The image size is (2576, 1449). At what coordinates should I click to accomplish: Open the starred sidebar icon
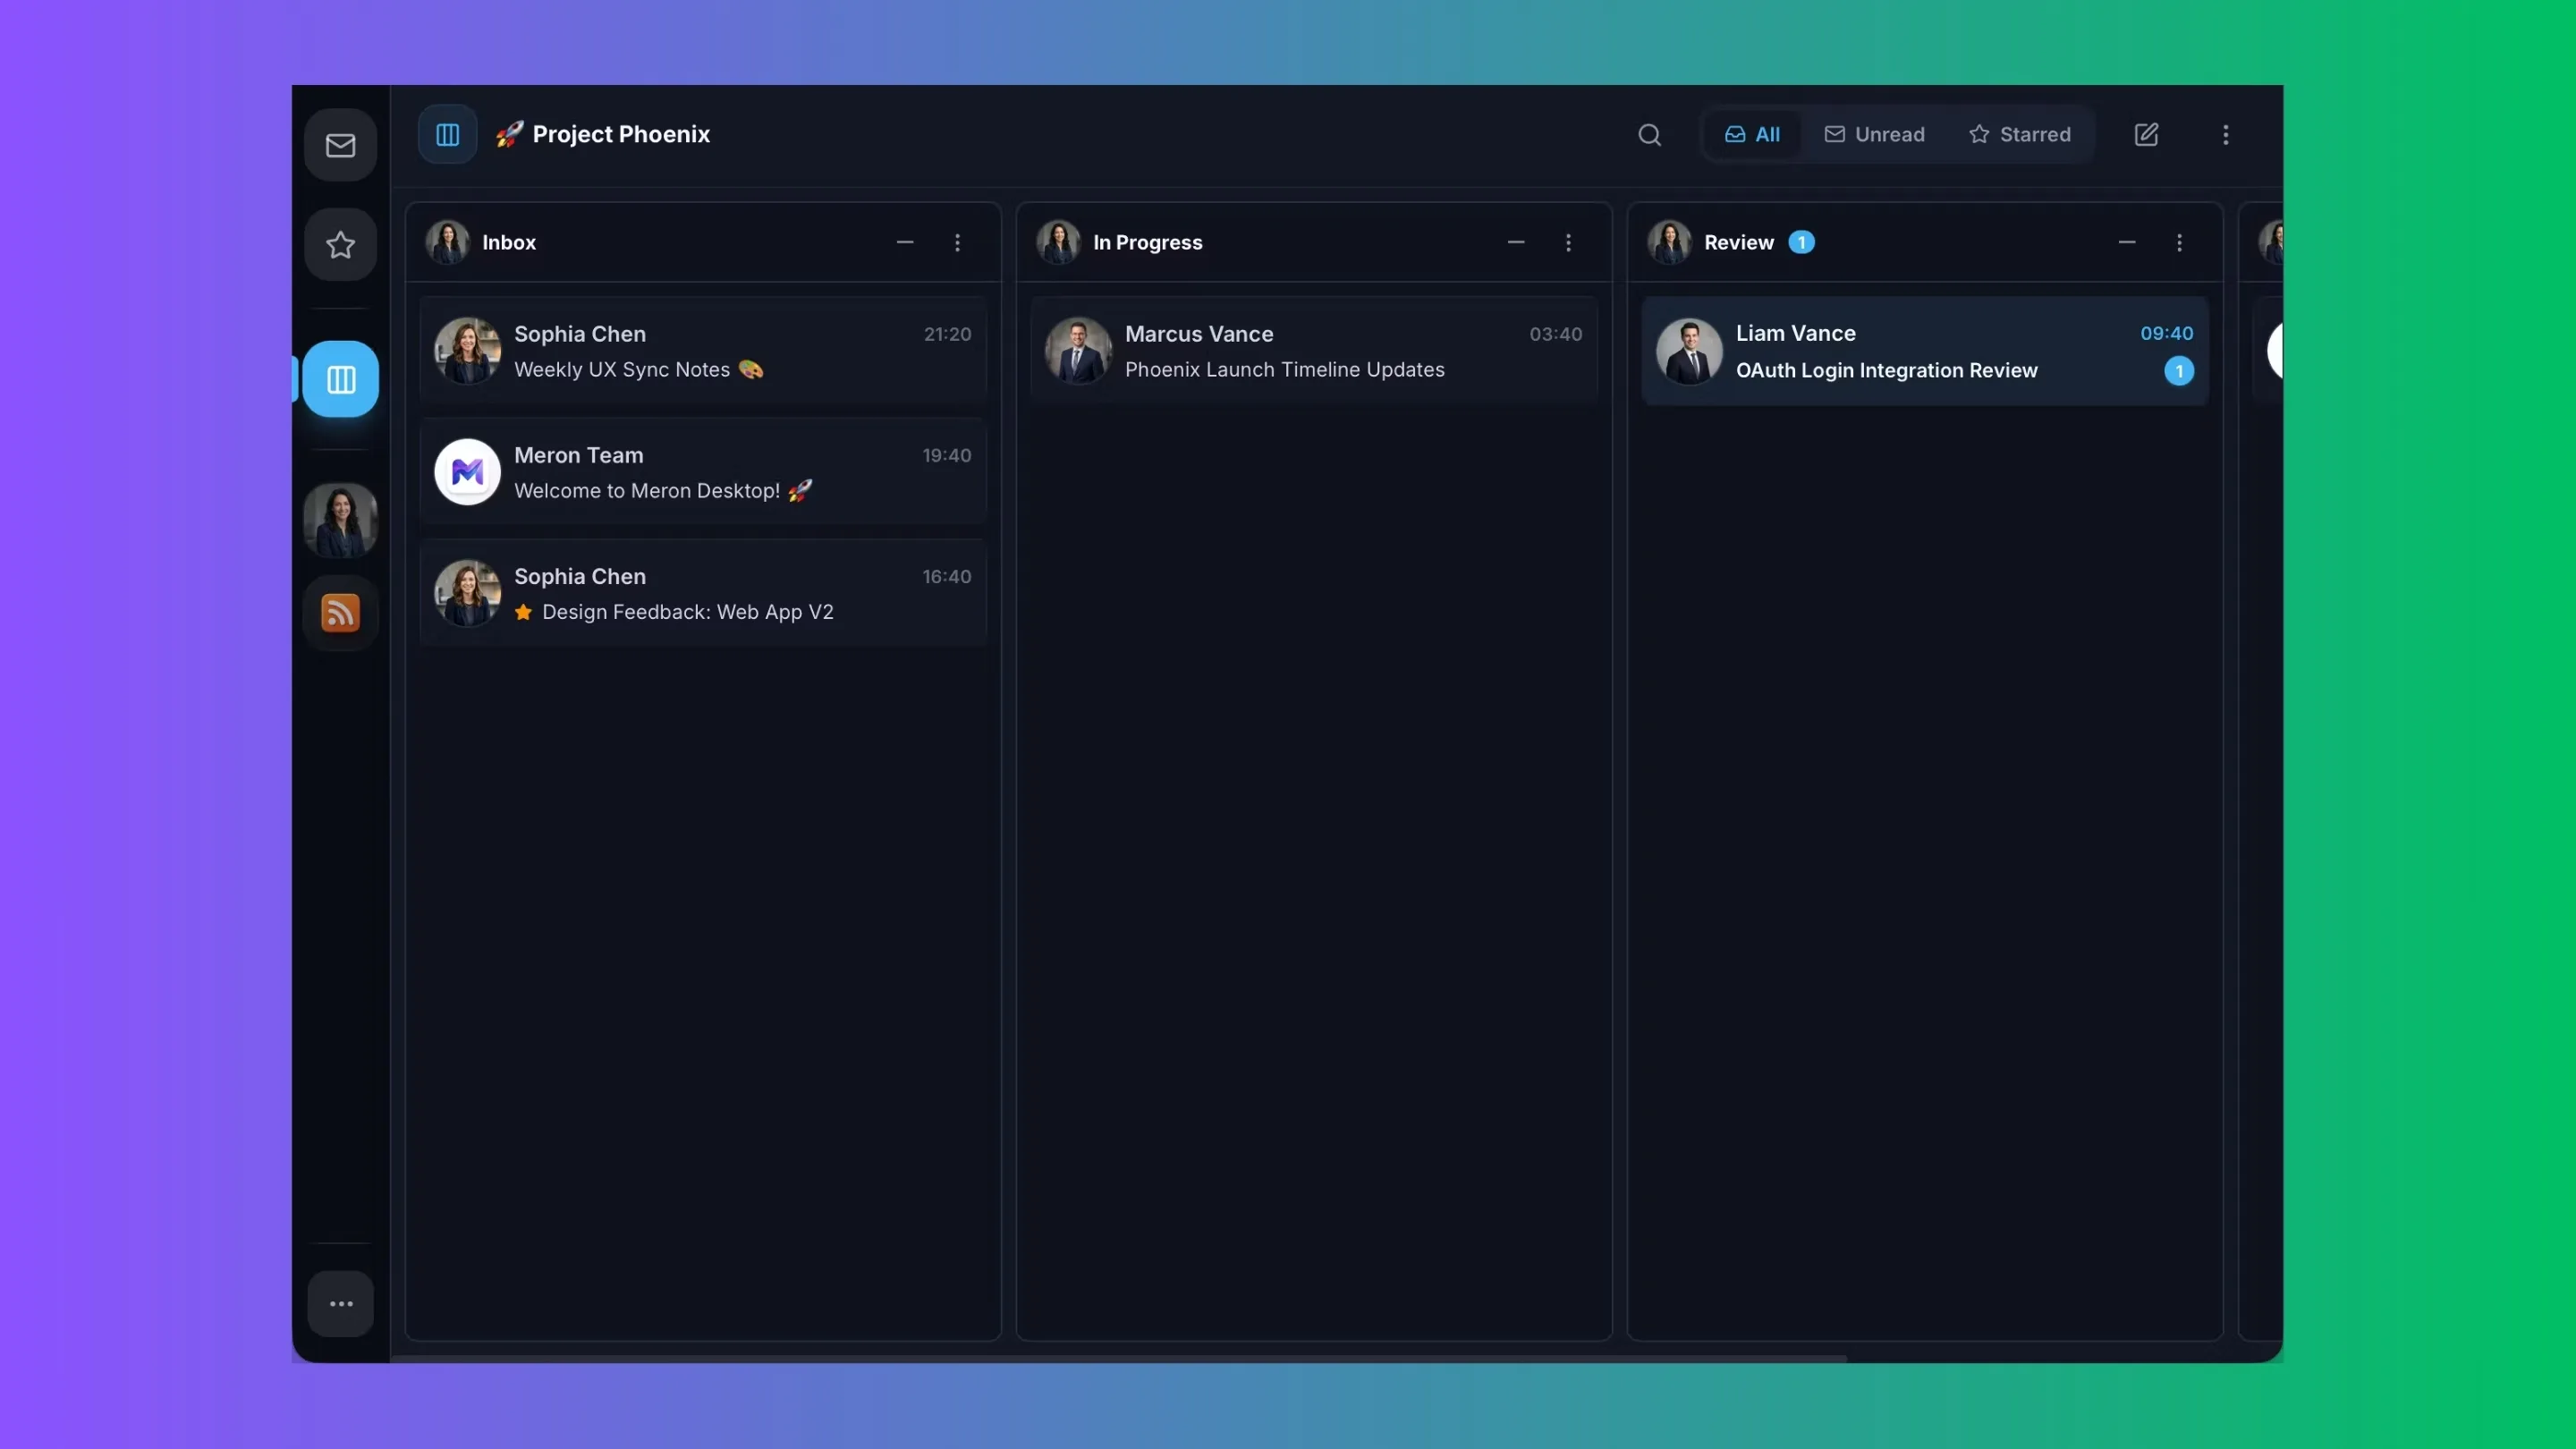point(340,244)
